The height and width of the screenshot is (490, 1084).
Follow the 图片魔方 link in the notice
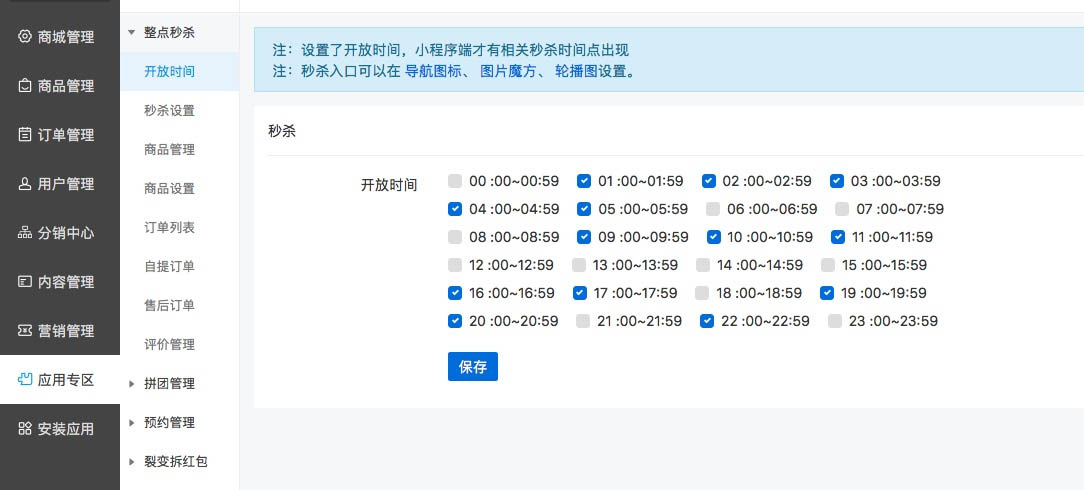point(508,71)
